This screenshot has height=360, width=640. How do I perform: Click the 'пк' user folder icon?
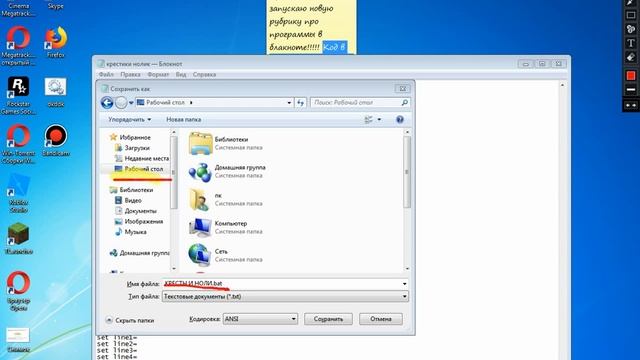pos(200,199)
